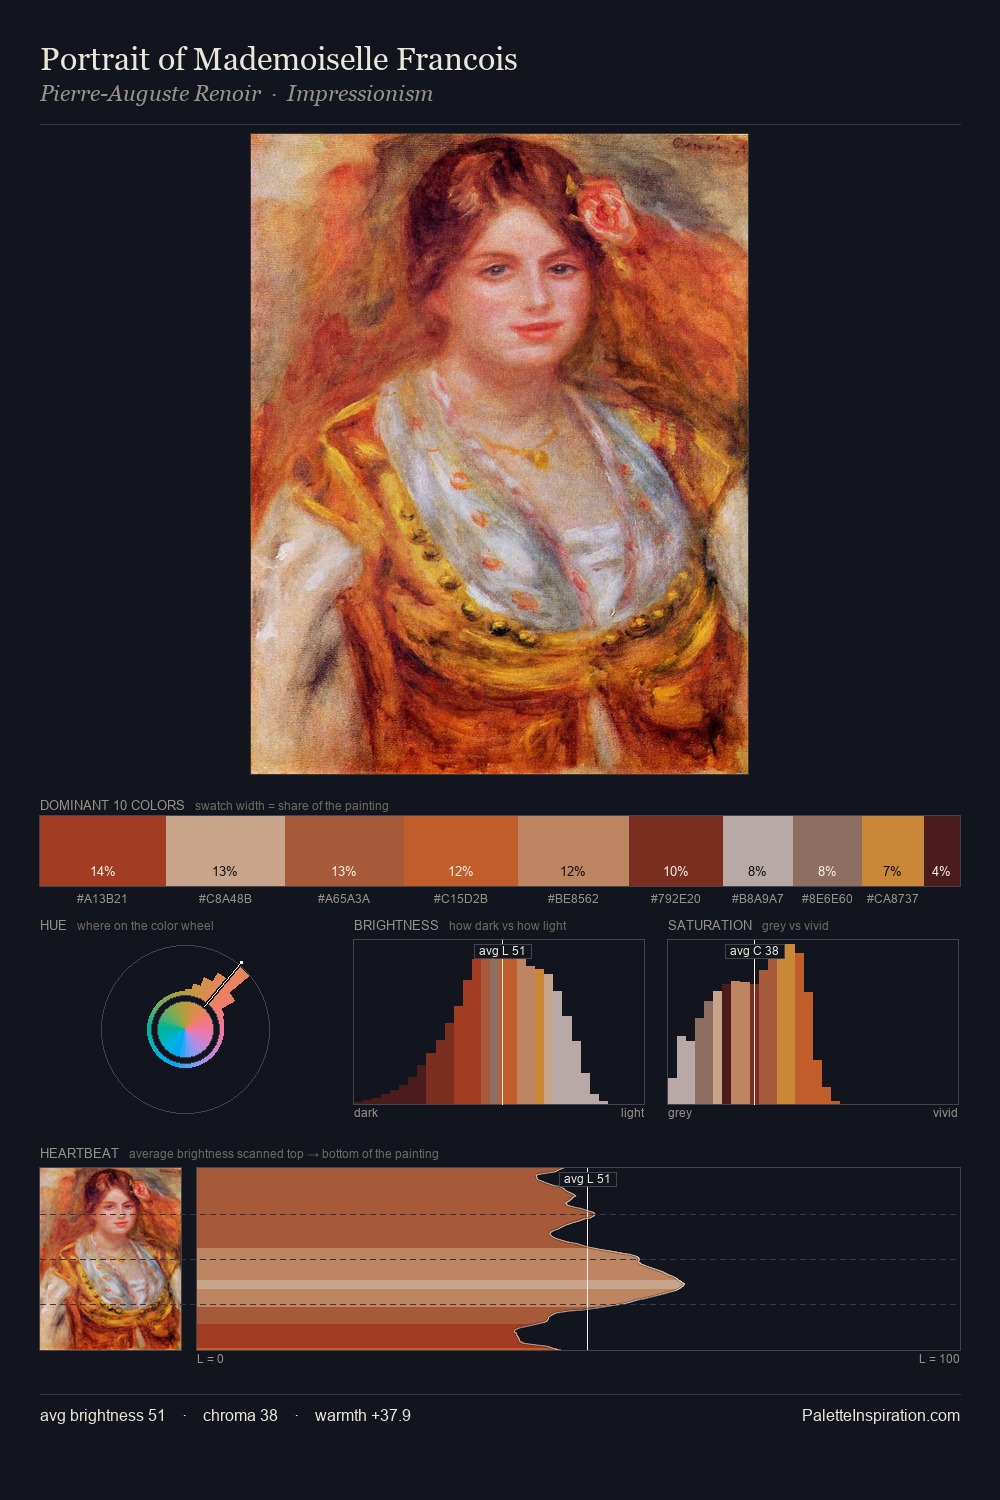The height and width of the screenshot is (1500, 1000).
Task: Click the 'BRIGHTNESS' section heading
Action: (x=396, y=926)
